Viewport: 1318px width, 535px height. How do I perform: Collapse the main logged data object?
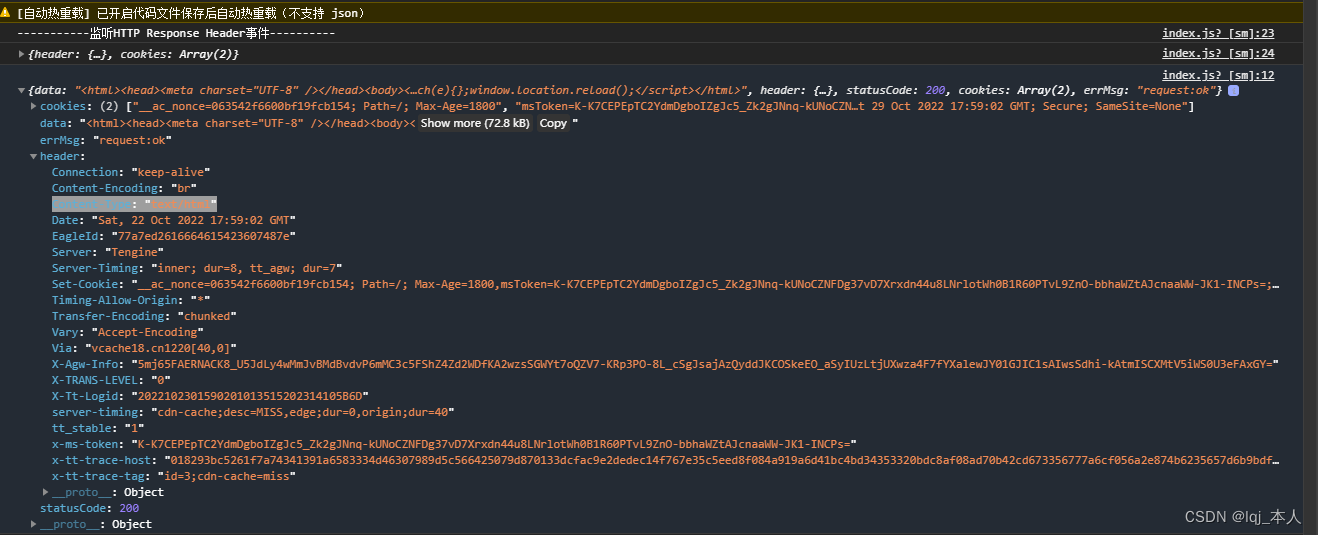pos(22,90)
